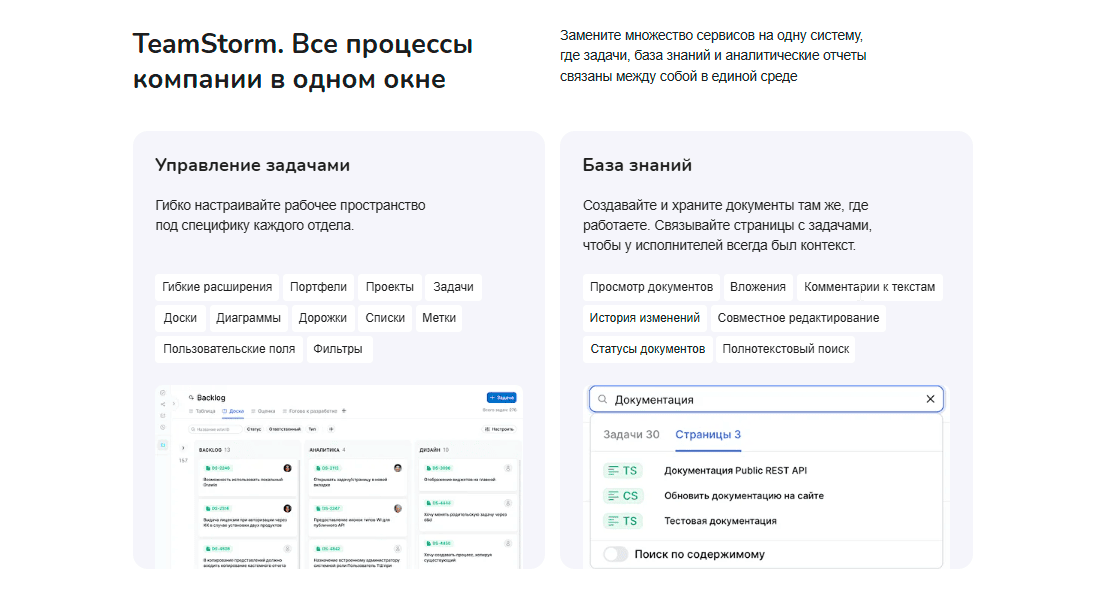
Task: Click the Портфели tag
Action: [318, 287]
